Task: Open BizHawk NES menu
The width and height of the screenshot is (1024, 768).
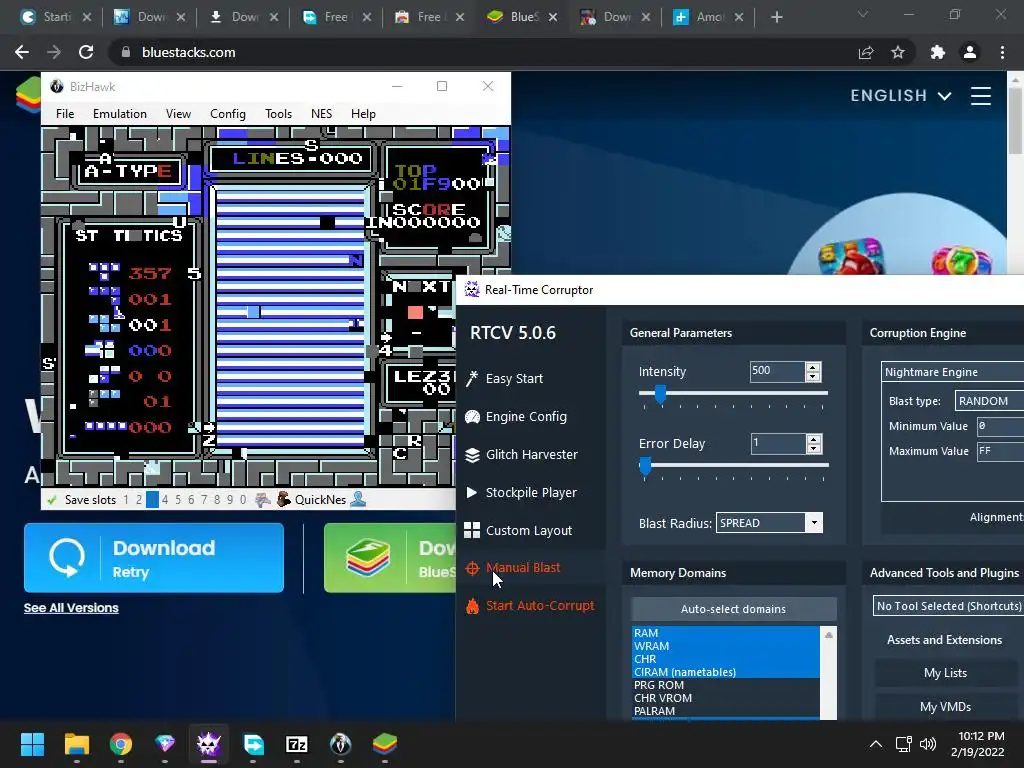Action: click(x=321, y=114)
